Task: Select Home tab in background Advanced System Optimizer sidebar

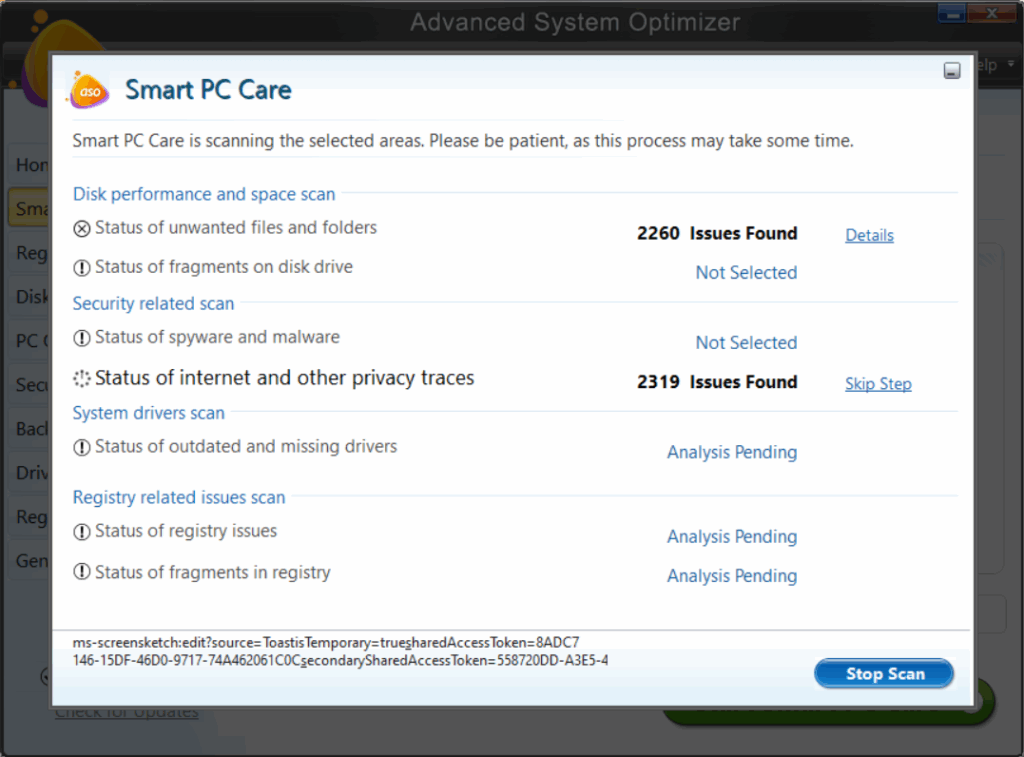Action: coord(30,165)
